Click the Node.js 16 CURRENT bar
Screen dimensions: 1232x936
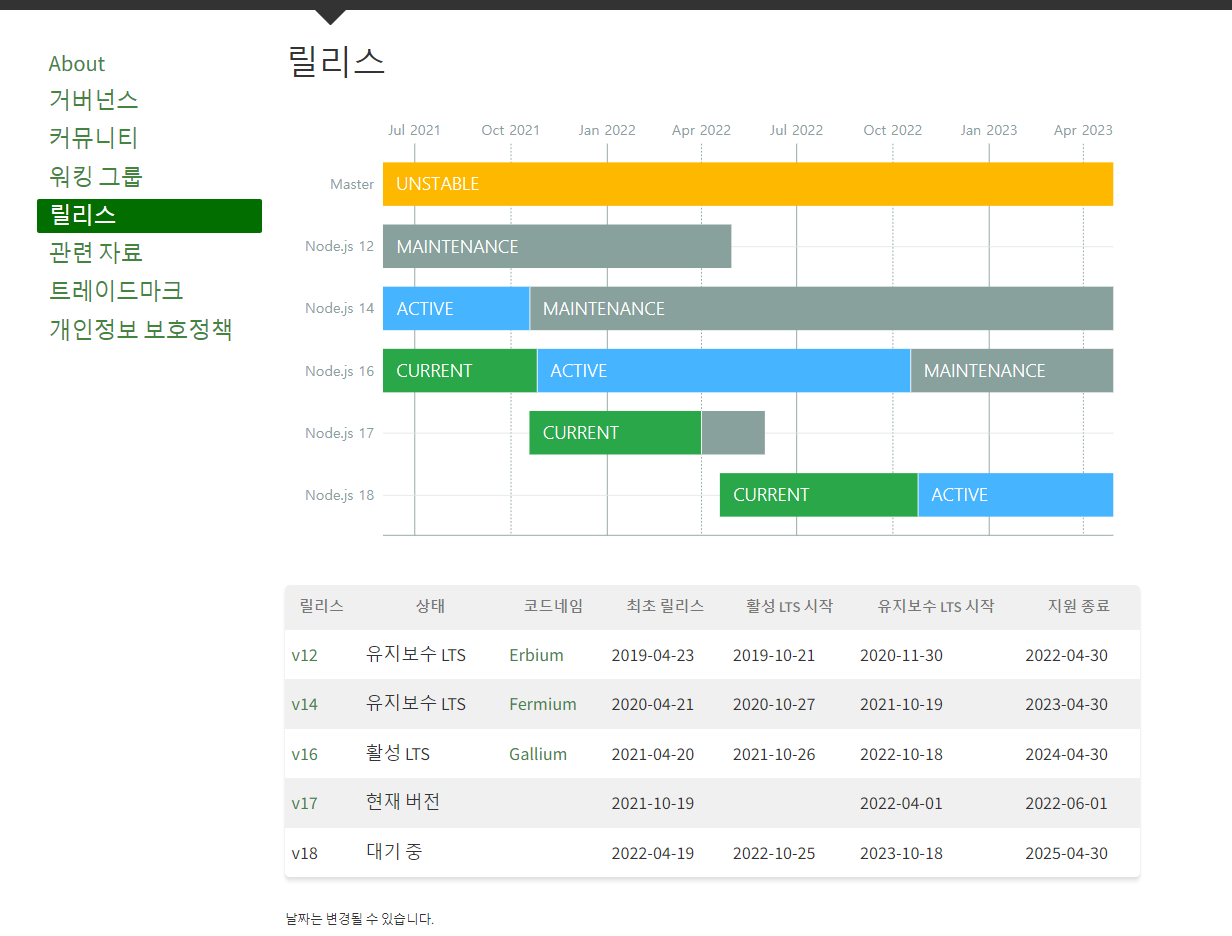tap(460, 370)
